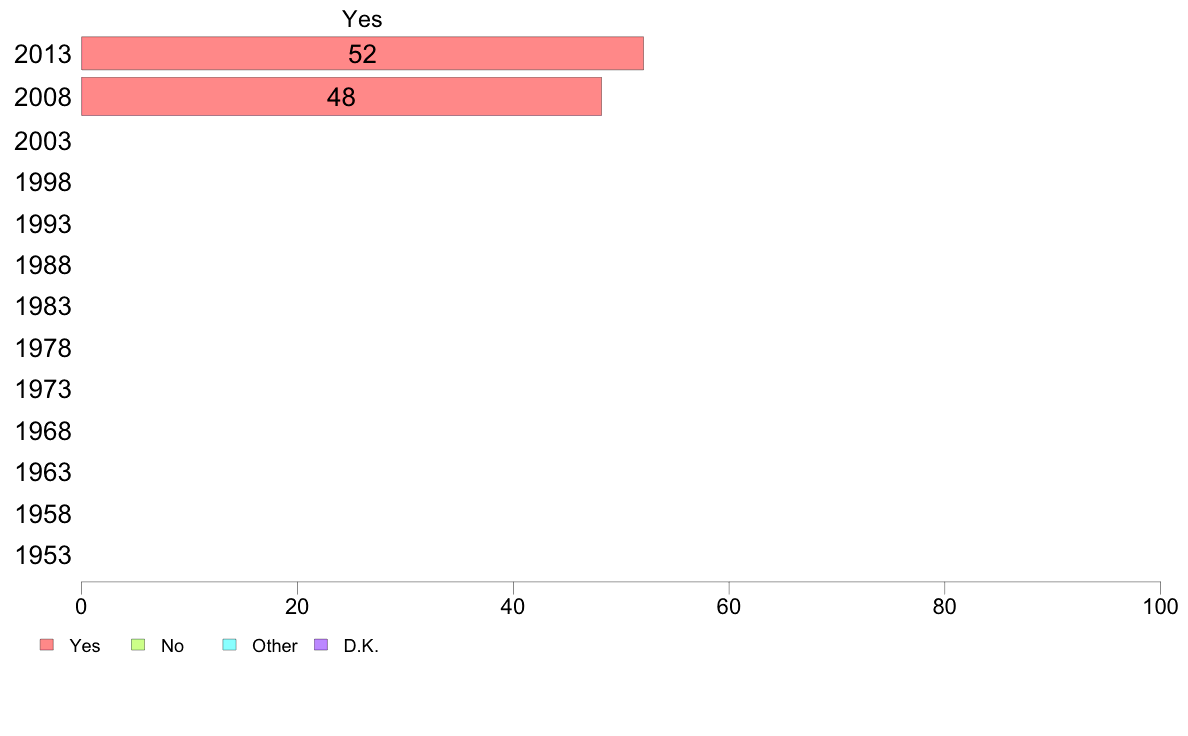Select the 1953 year label
This screenshot has width=1188, height=736.
(x=42, y=556)
